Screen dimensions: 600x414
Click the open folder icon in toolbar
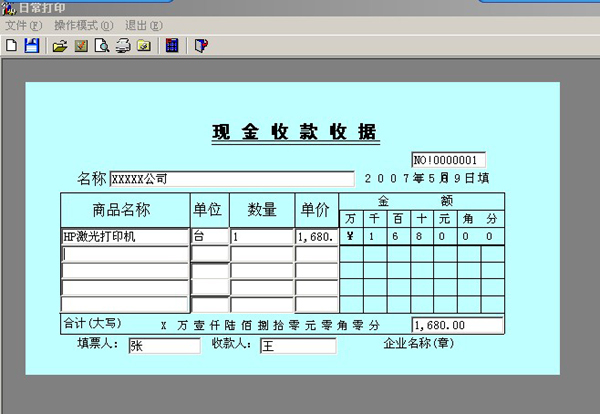[60, 45]
